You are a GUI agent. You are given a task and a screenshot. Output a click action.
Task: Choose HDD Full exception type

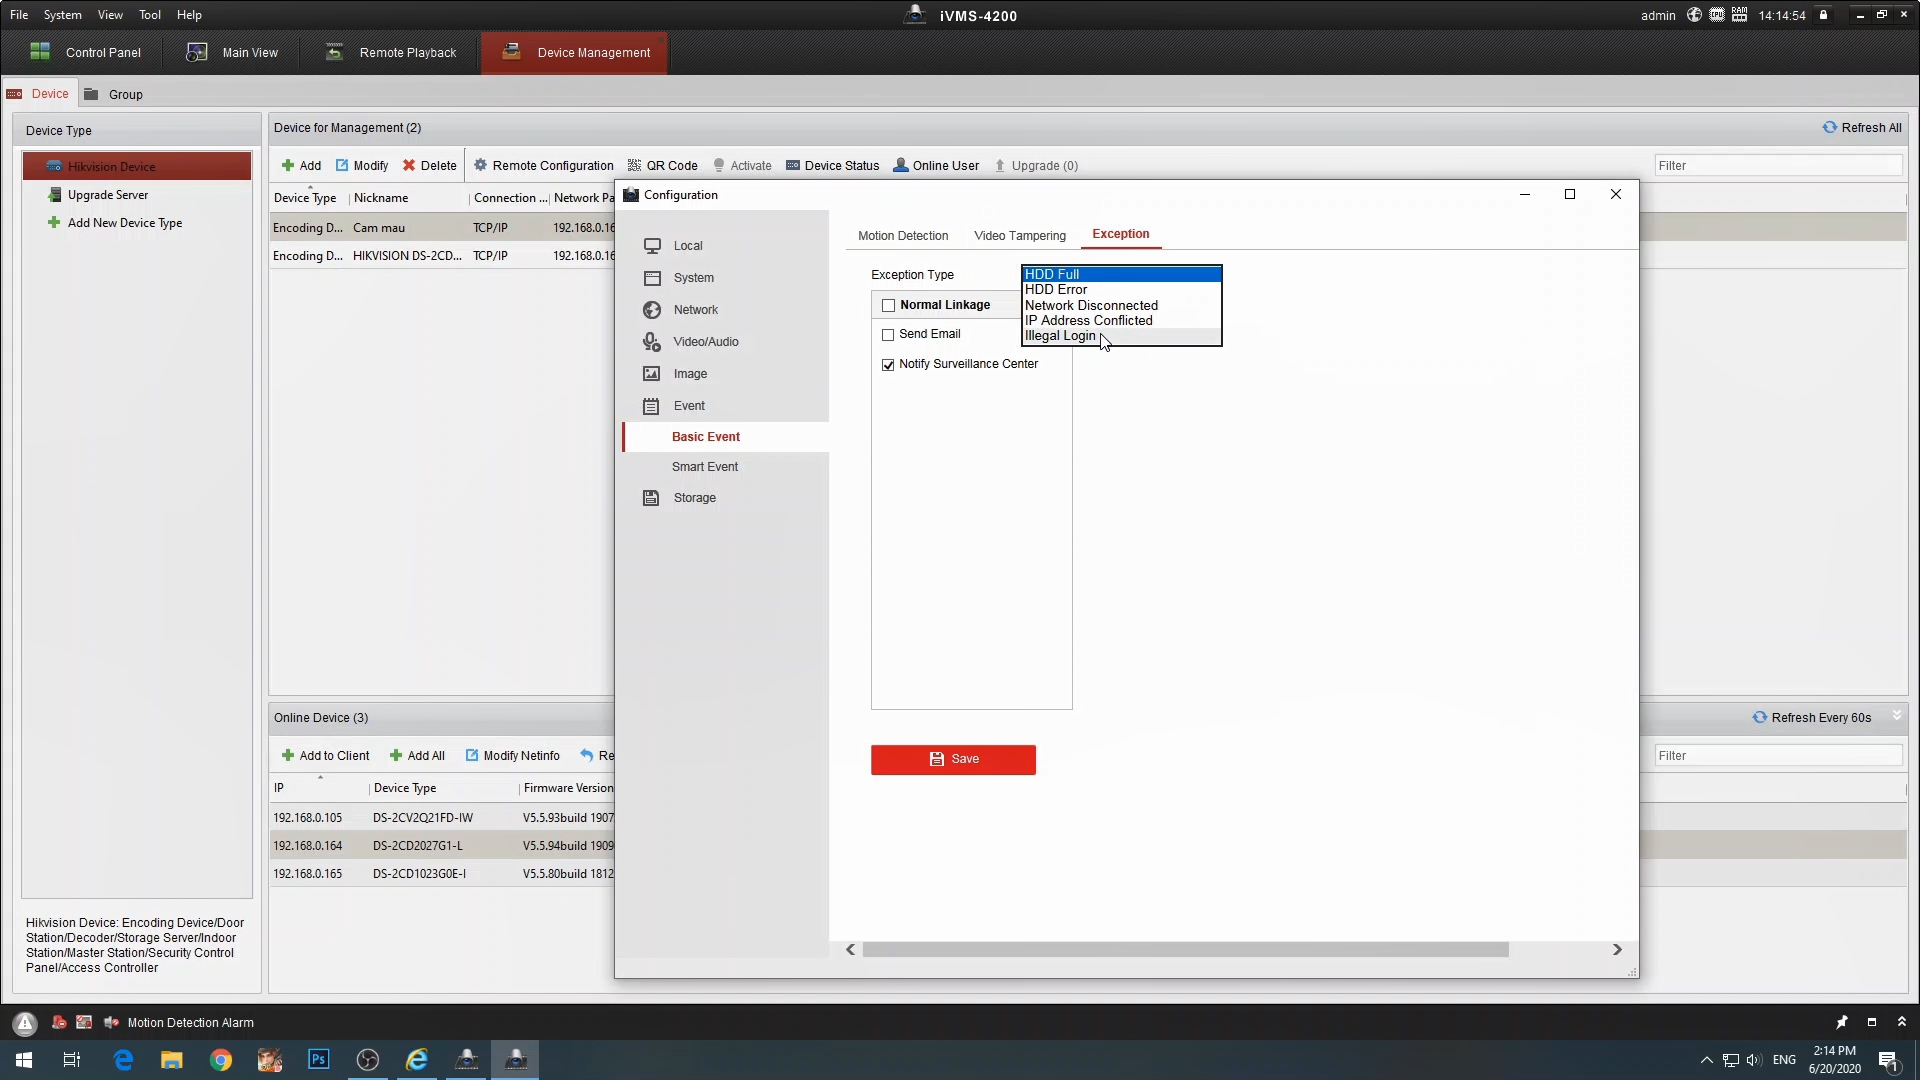click(1121, 274)
